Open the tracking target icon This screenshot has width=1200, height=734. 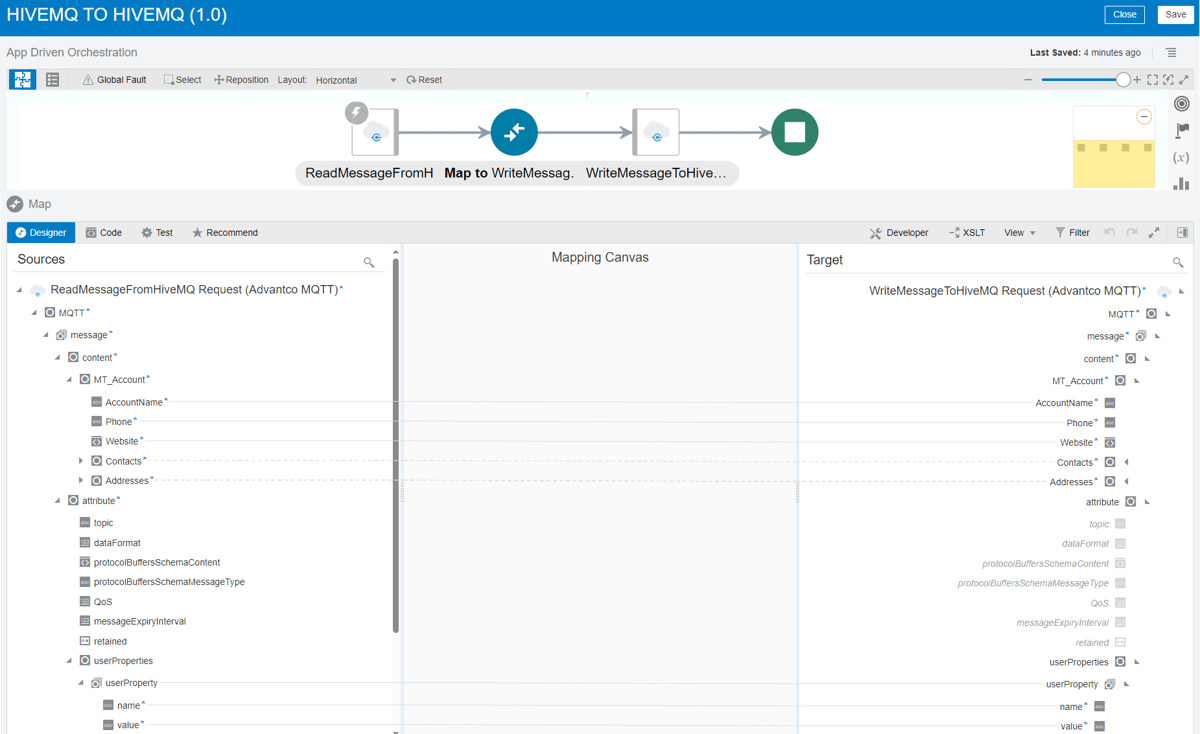tap(1182, 103)
